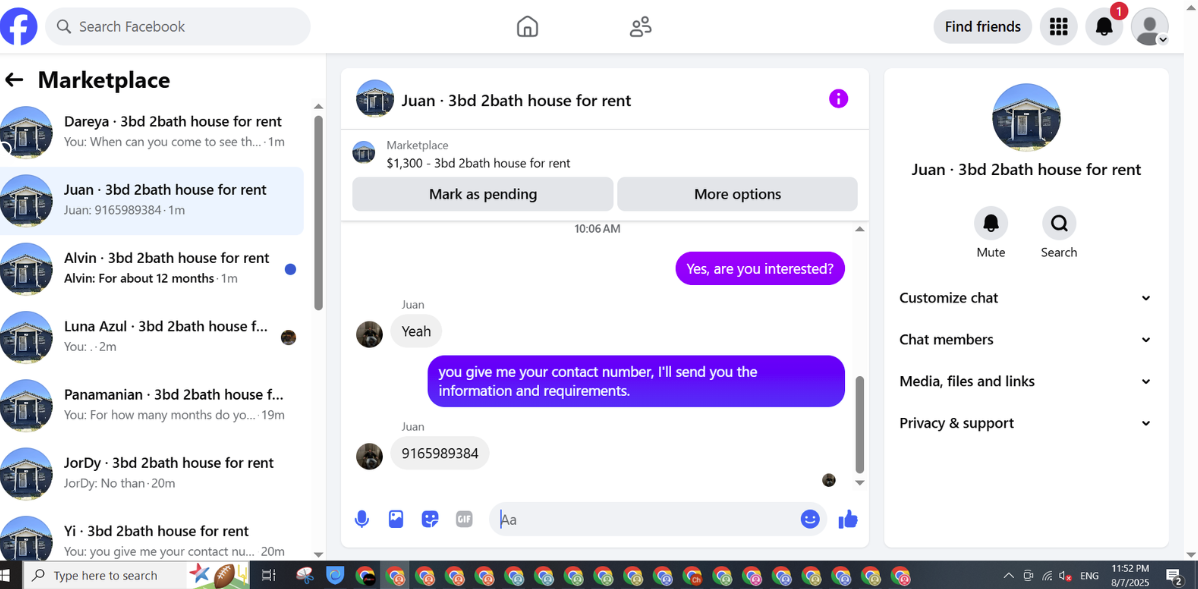Screen dimensions: 1198x589
Task: Open the account profile dropdown
Action: [1149, 27]
